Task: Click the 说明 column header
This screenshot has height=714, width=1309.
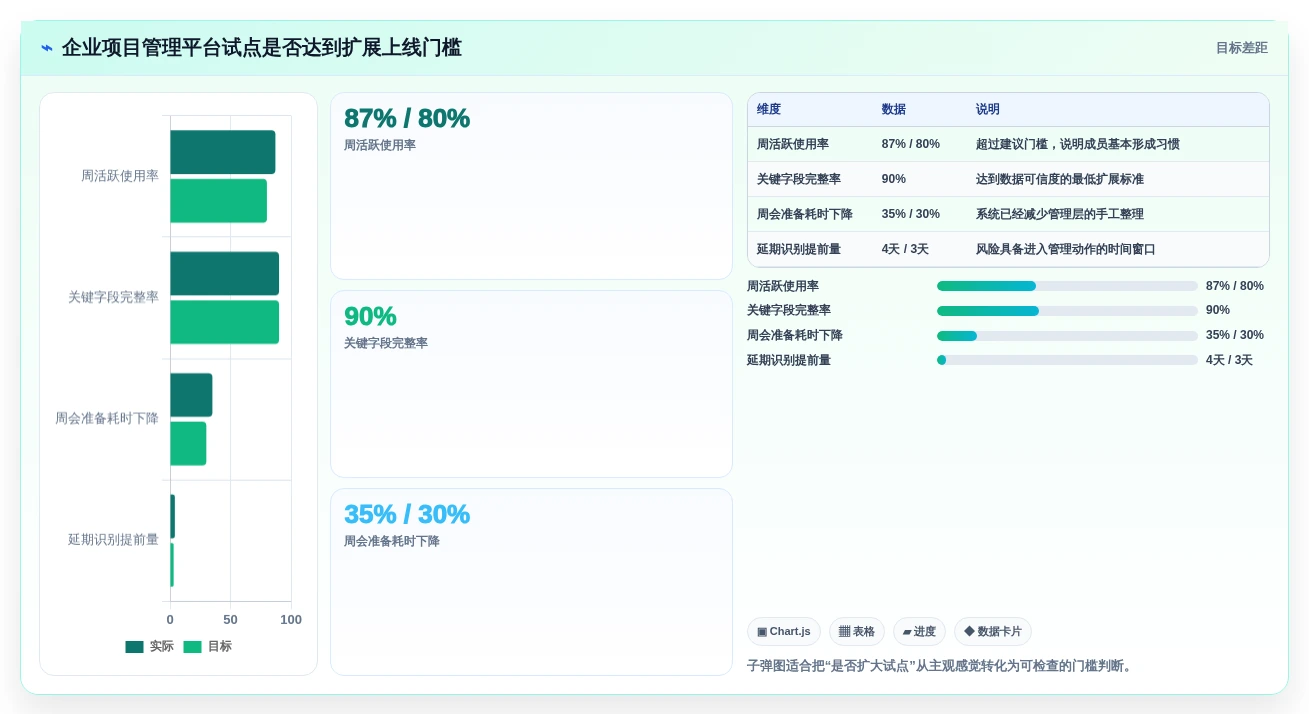Action: pos(988,110)
